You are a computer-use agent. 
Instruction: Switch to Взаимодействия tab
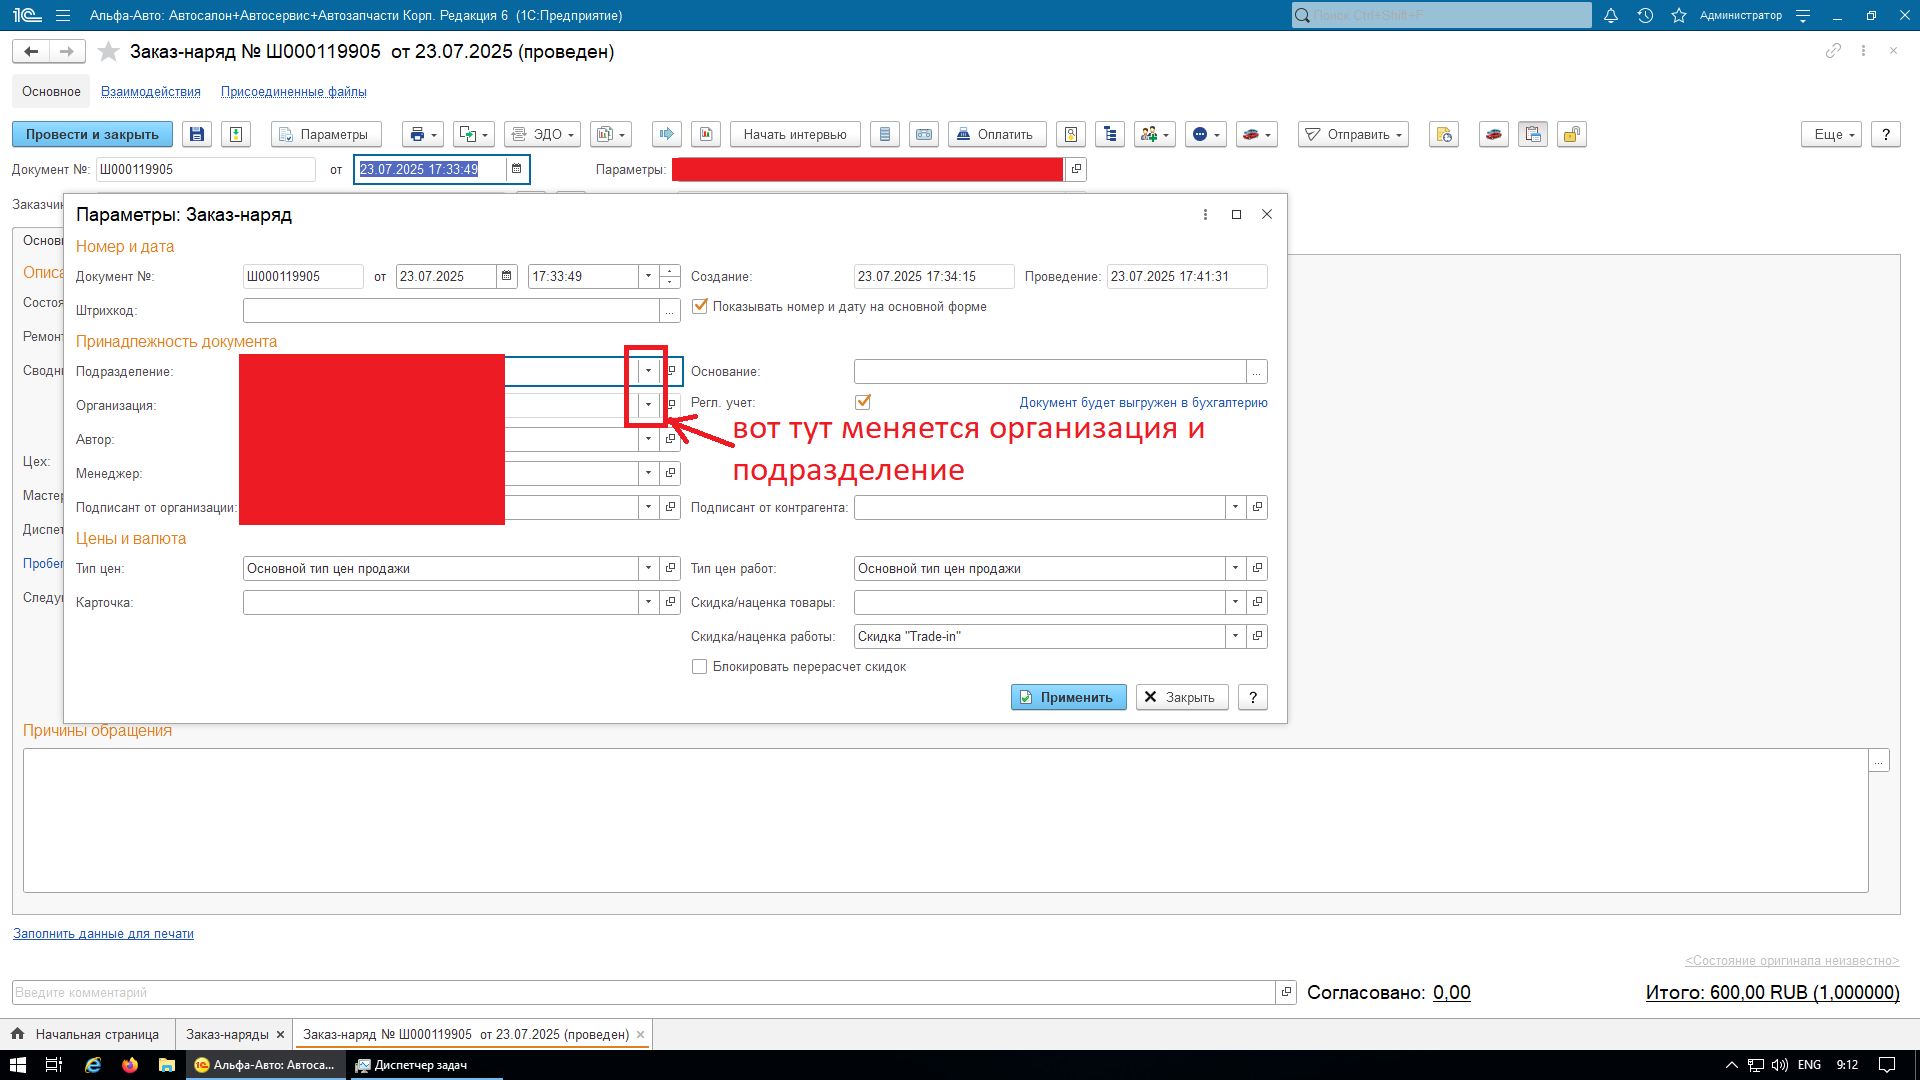click(151, 91)
